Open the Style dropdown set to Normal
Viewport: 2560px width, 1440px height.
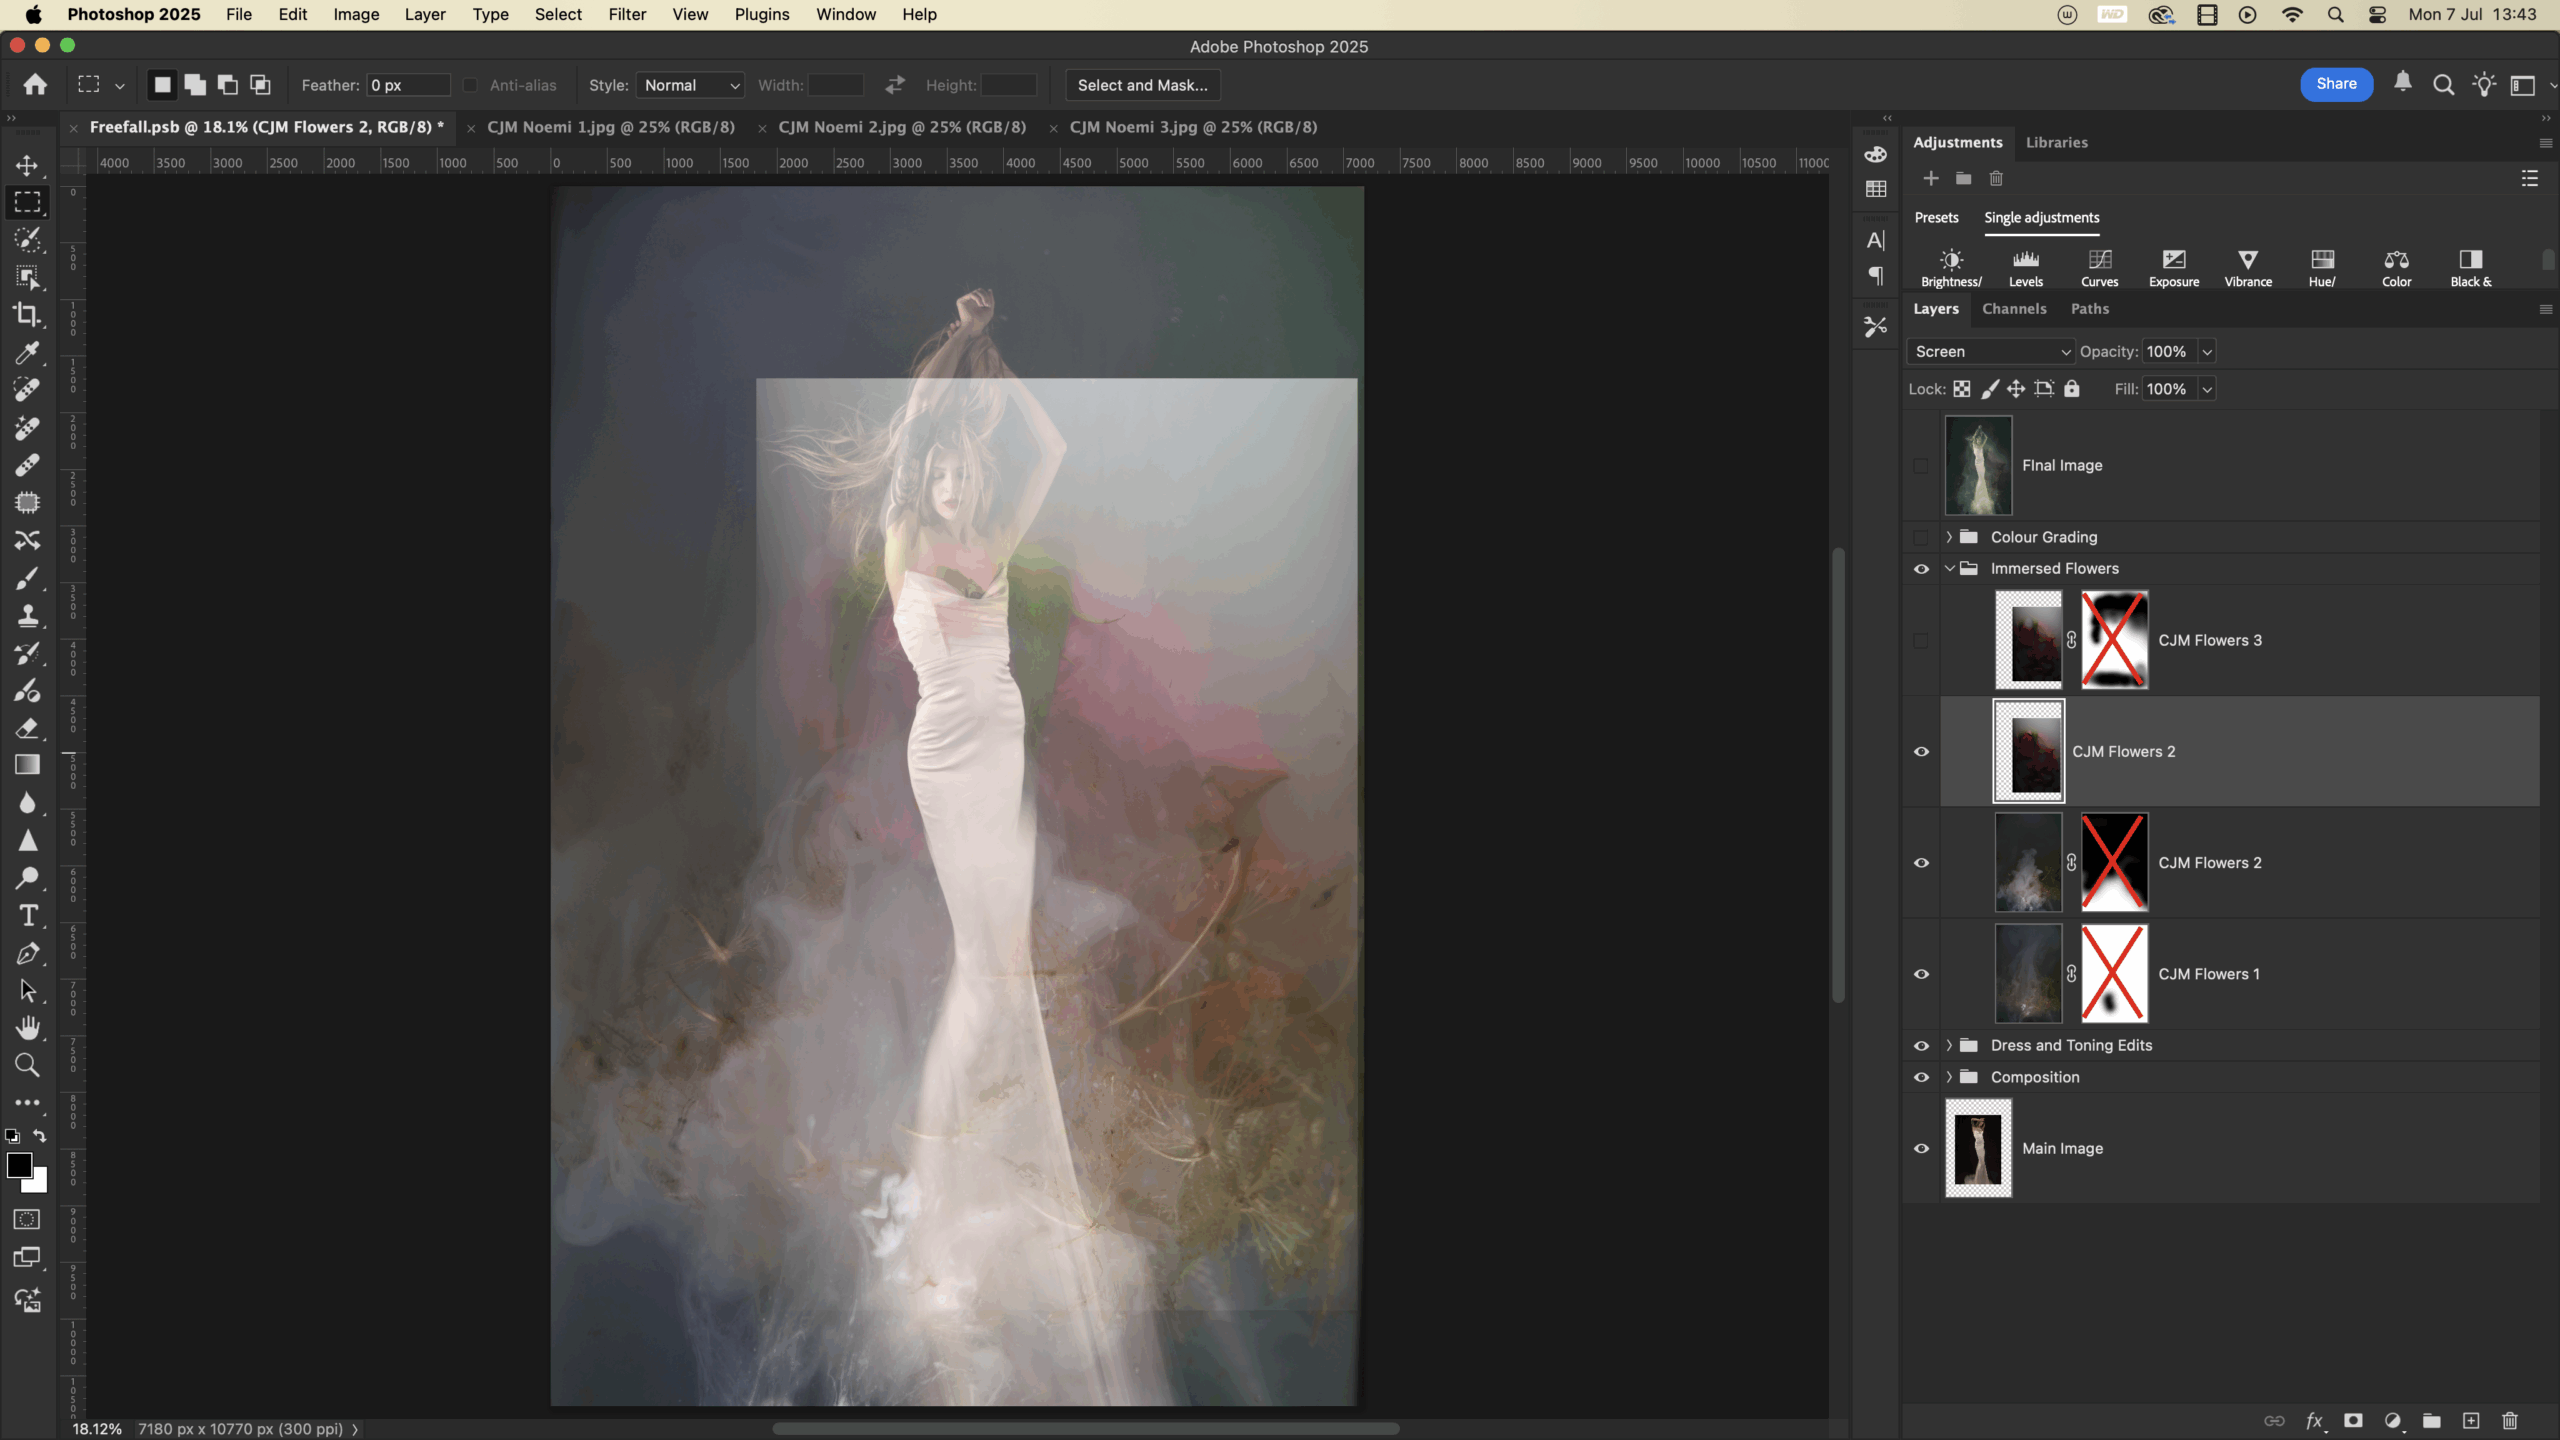pyautogui.click(x=690, y=86)
